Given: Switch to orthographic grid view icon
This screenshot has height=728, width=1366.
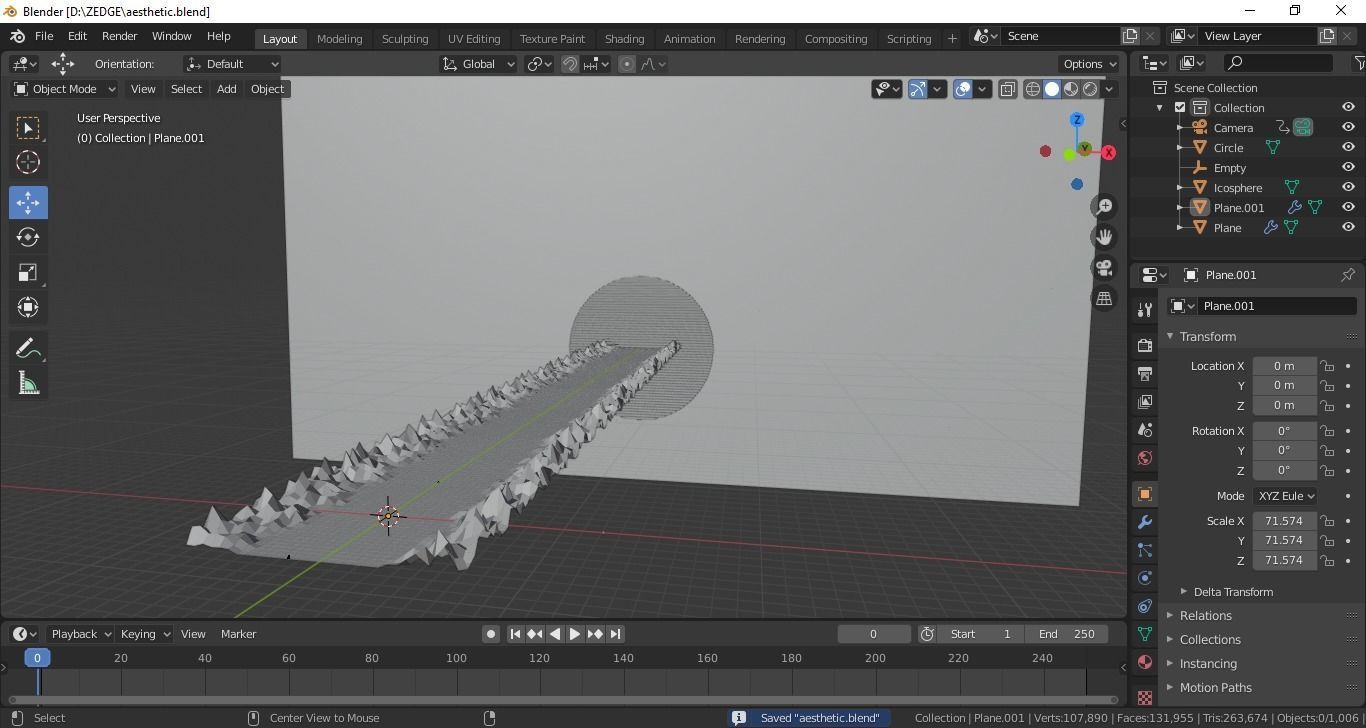Looking at the screenshot, I should click(1104, 299).
